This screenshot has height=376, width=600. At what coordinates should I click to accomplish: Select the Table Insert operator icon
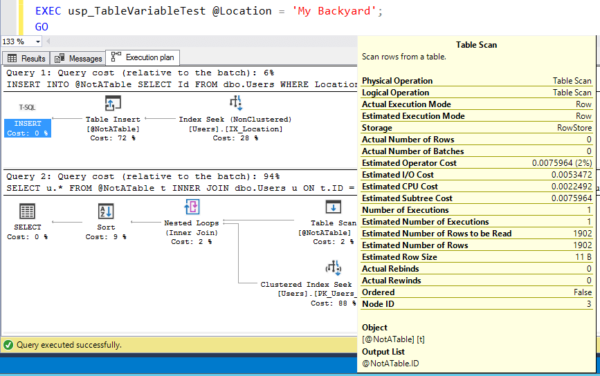[x=113, y=103]
